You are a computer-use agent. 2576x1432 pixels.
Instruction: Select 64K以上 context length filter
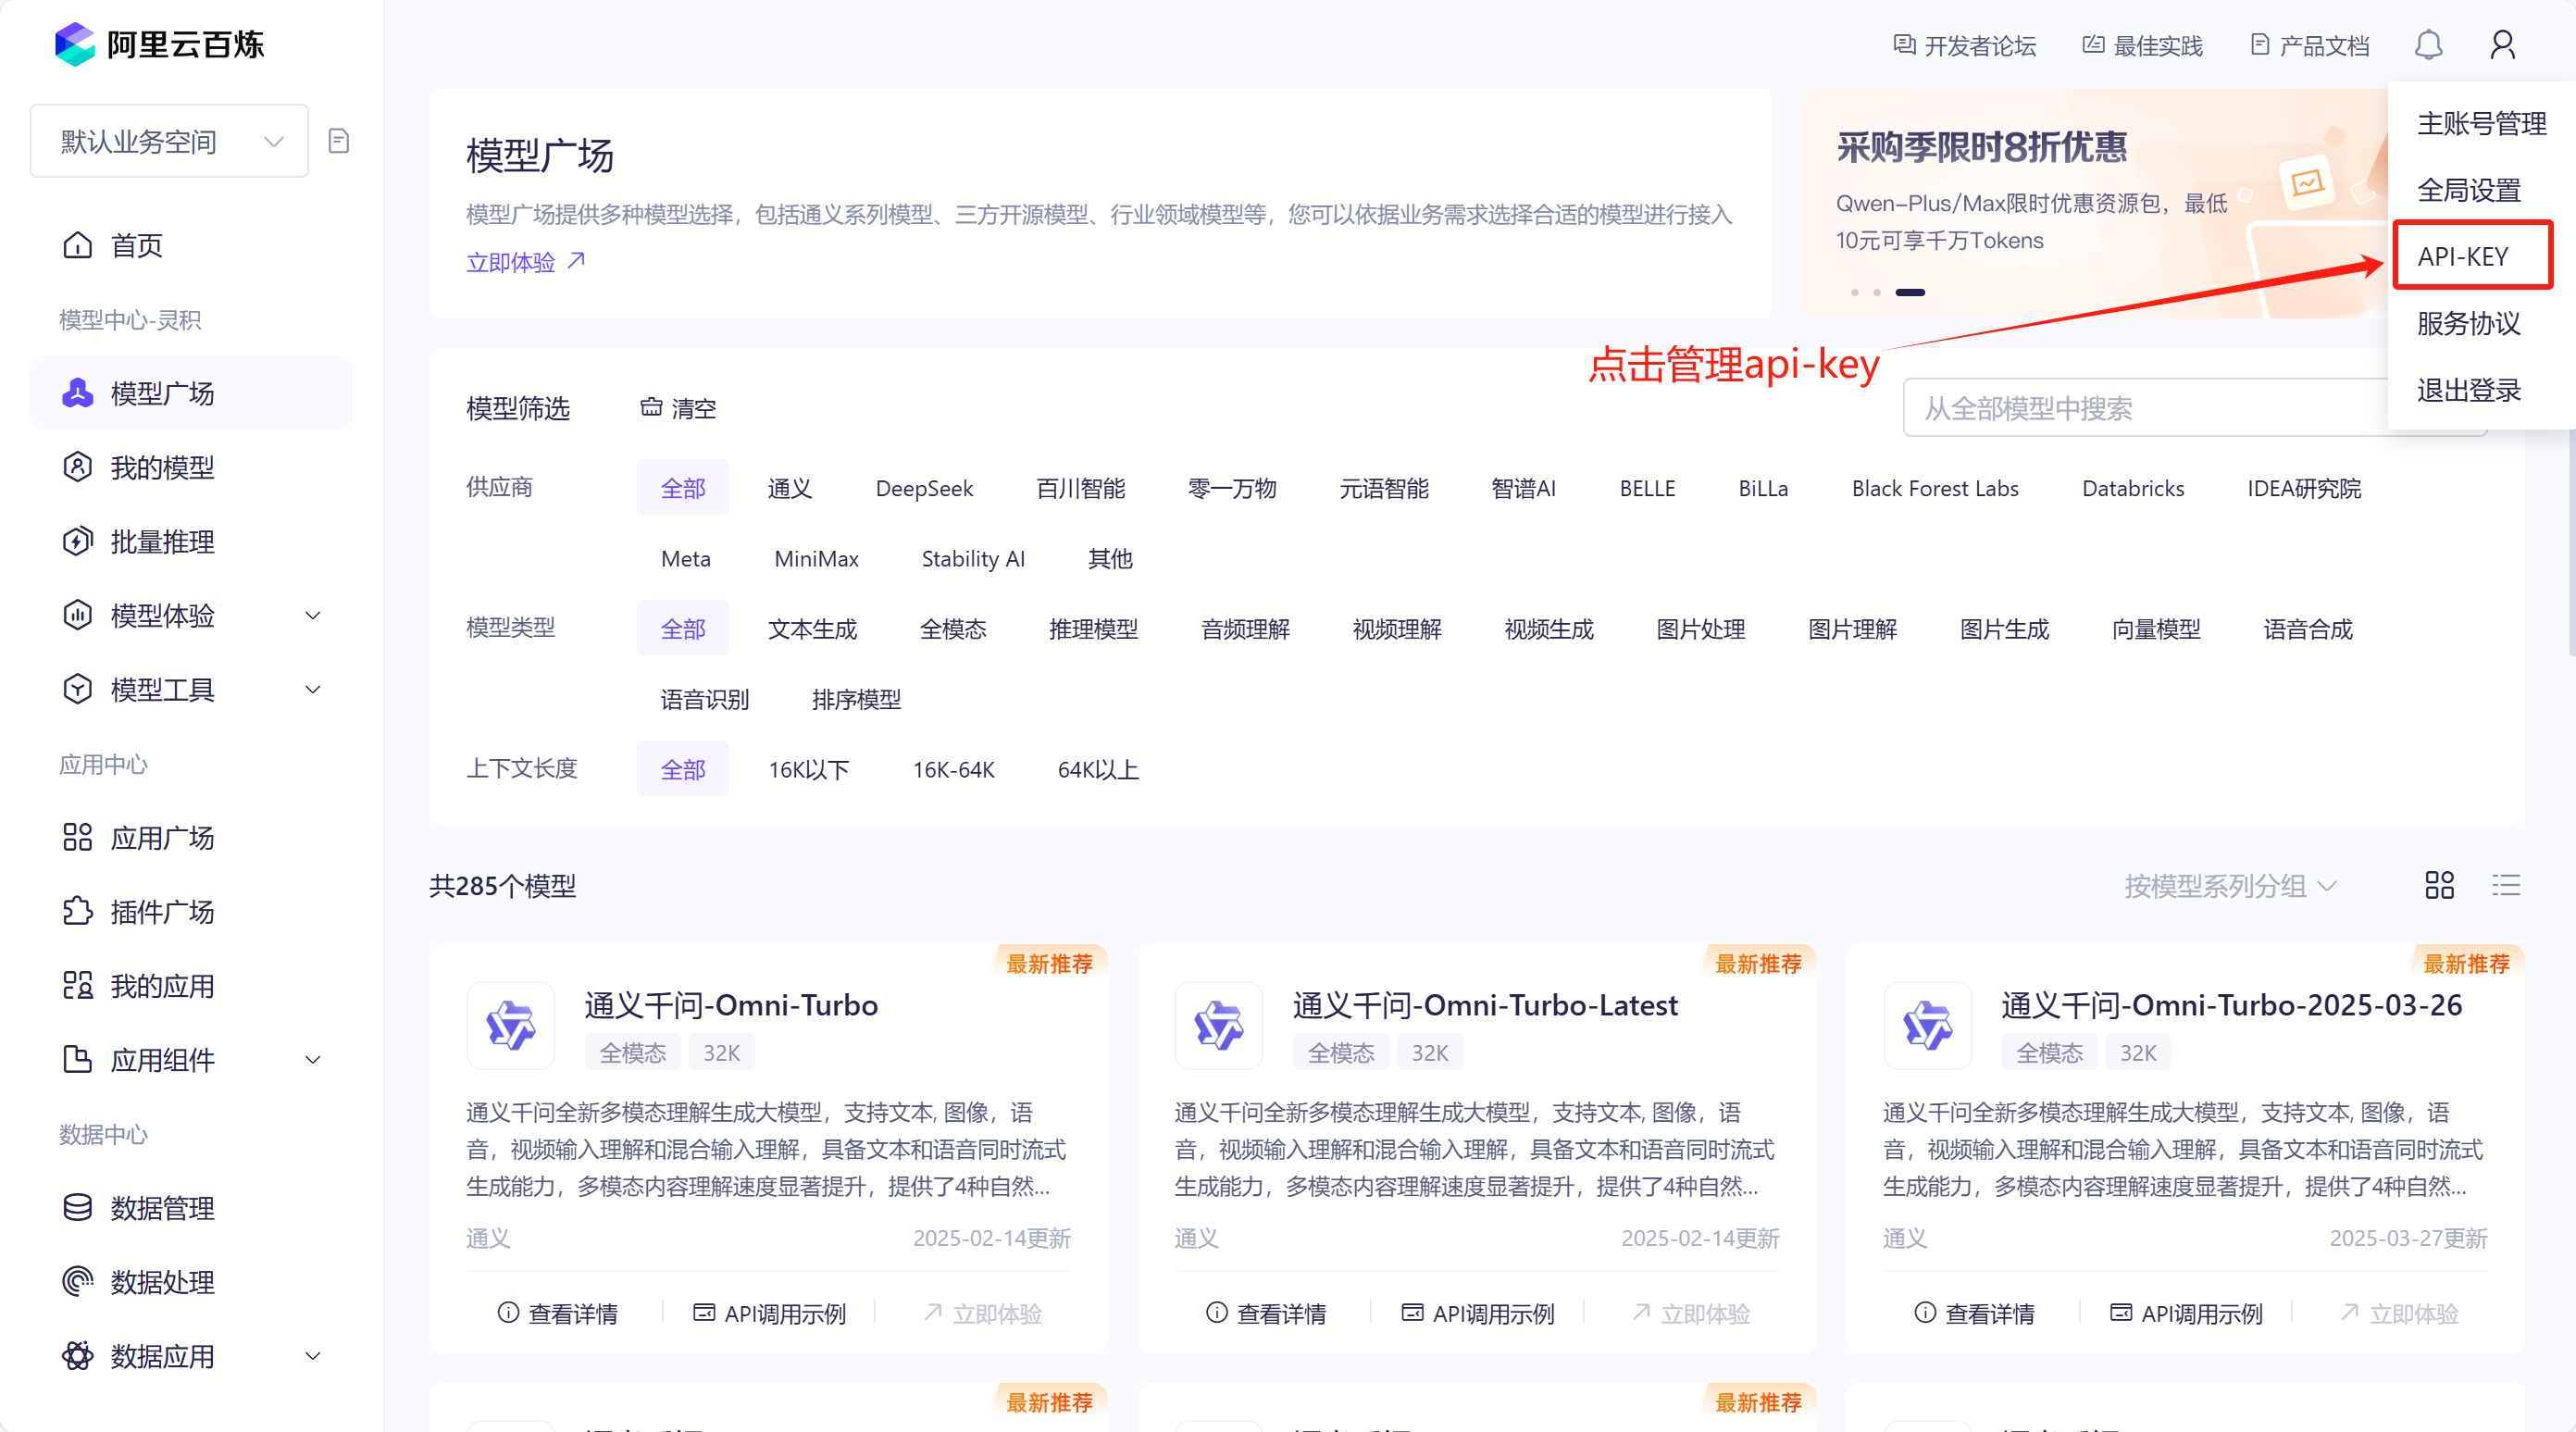coord(1097,769)
